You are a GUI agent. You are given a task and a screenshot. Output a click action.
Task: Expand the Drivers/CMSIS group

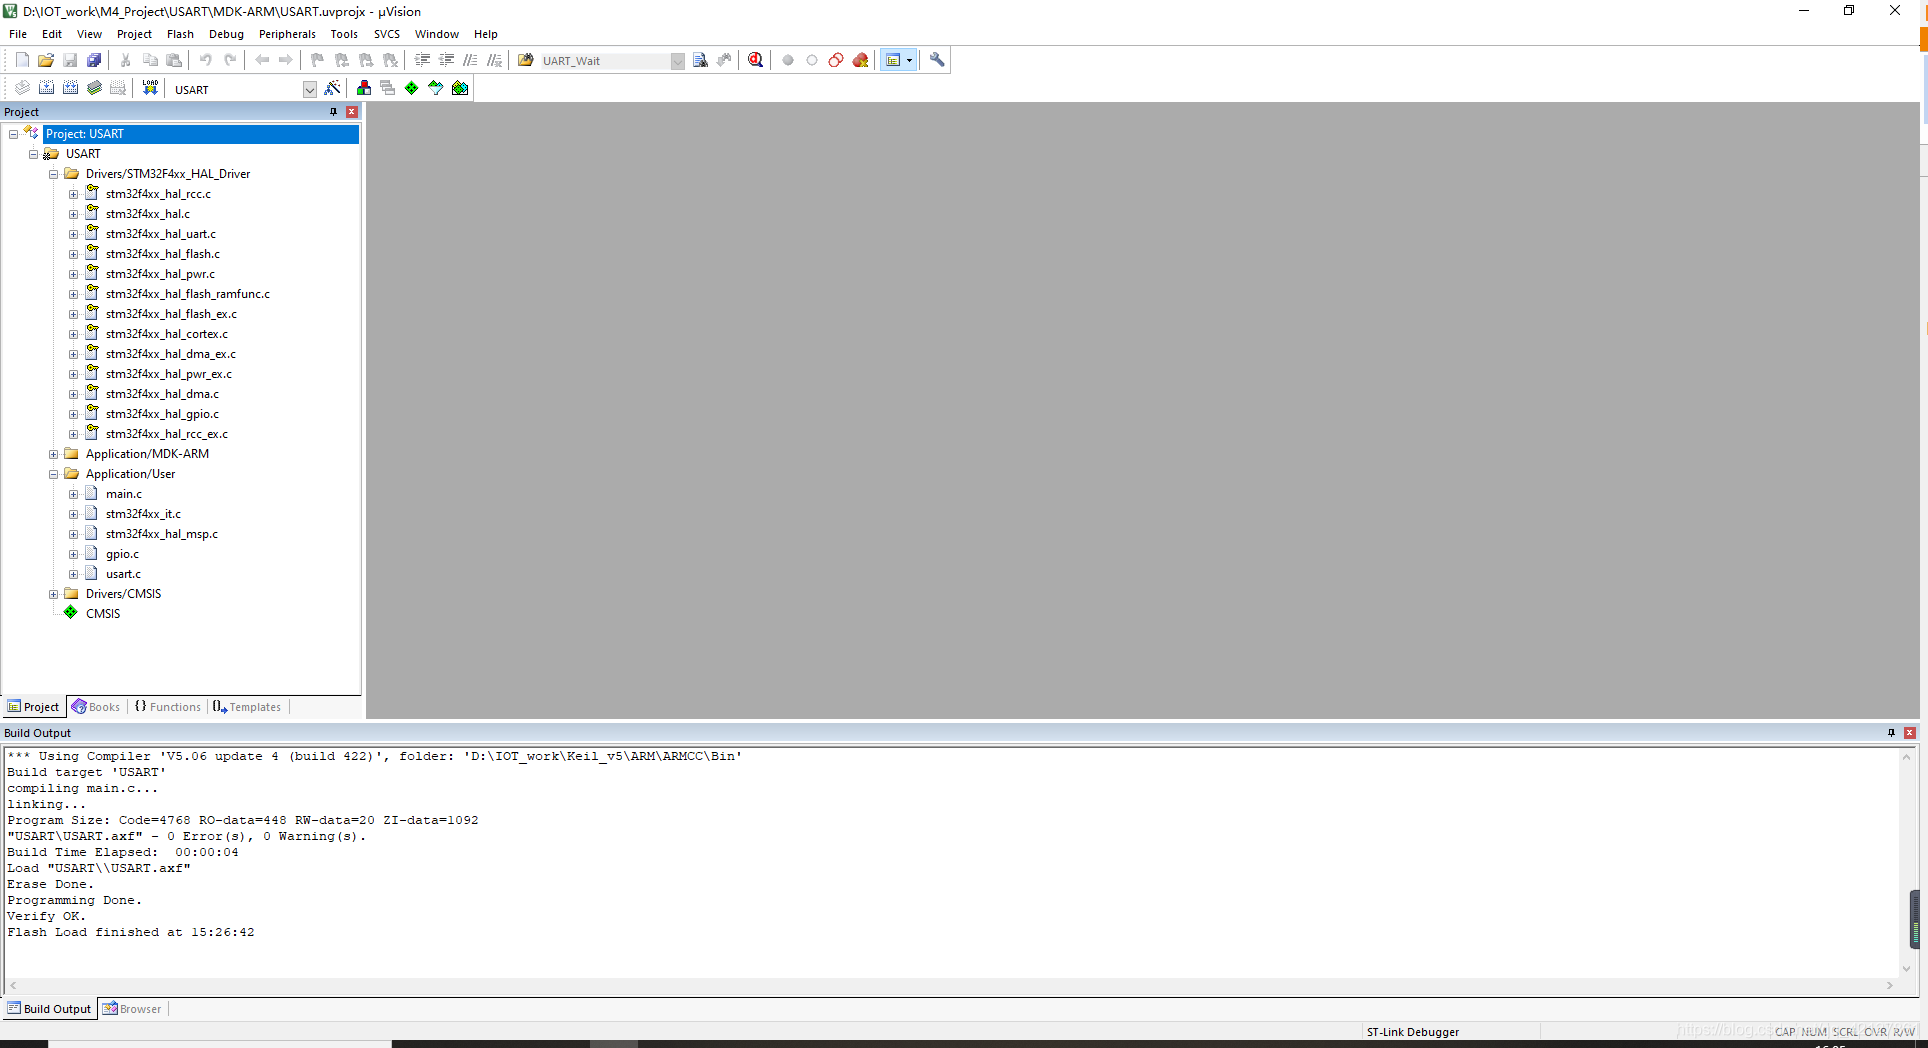pyautogui.click(x=53, y=594)
